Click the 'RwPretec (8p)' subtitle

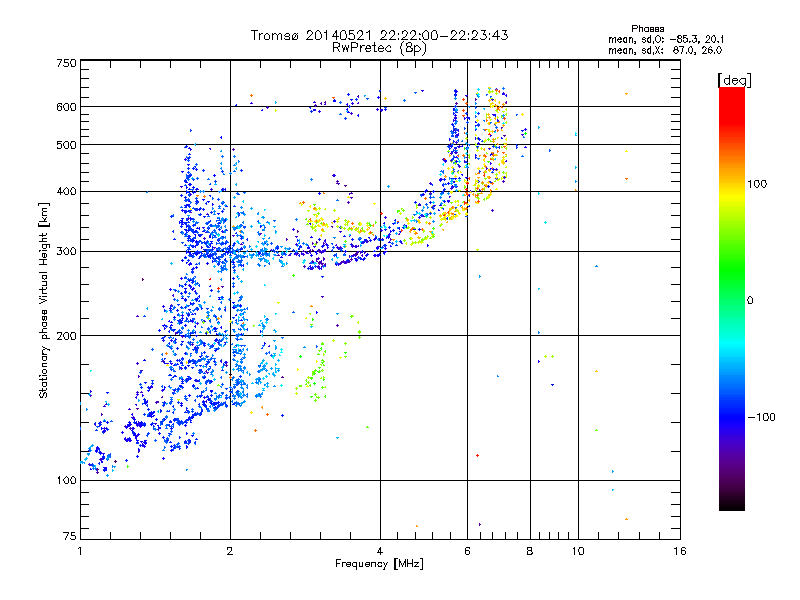pos(379,48)
